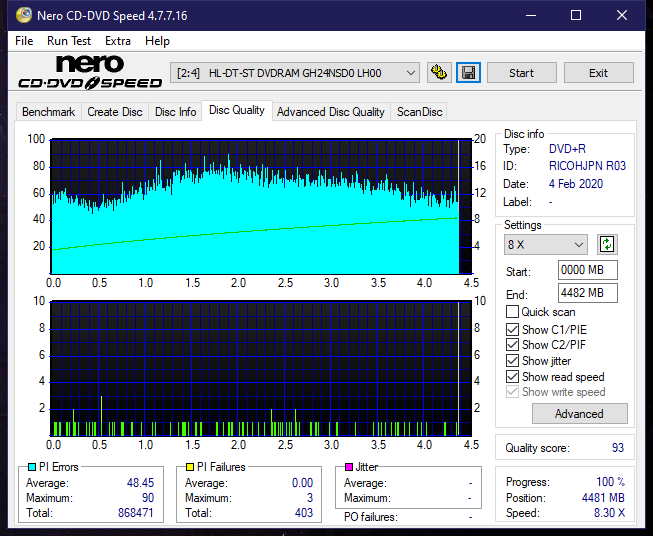Close the Nero CD-DVD Speed window
The width and height of the screenshot is (653, 536).
(x=622, y=15)
